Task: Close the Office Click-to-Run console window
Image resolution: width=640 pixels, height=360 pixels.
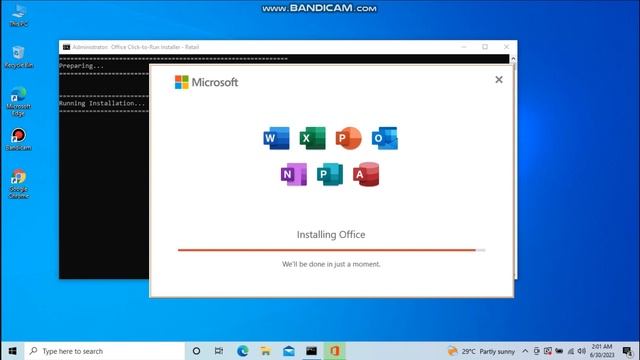Action: 506,47
